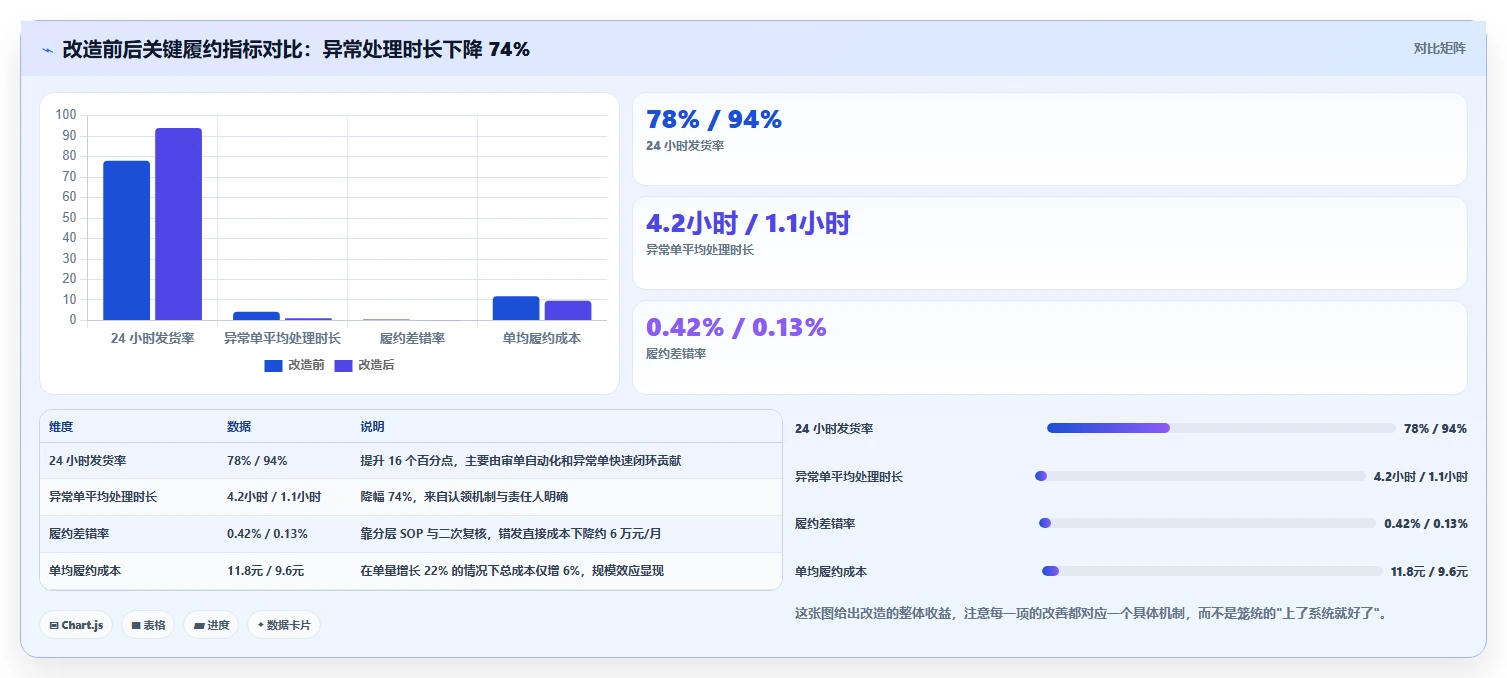Click the 78% / 94% value beside the progress bar
Screen dimensions: 1507x678
click(1435, 429)
